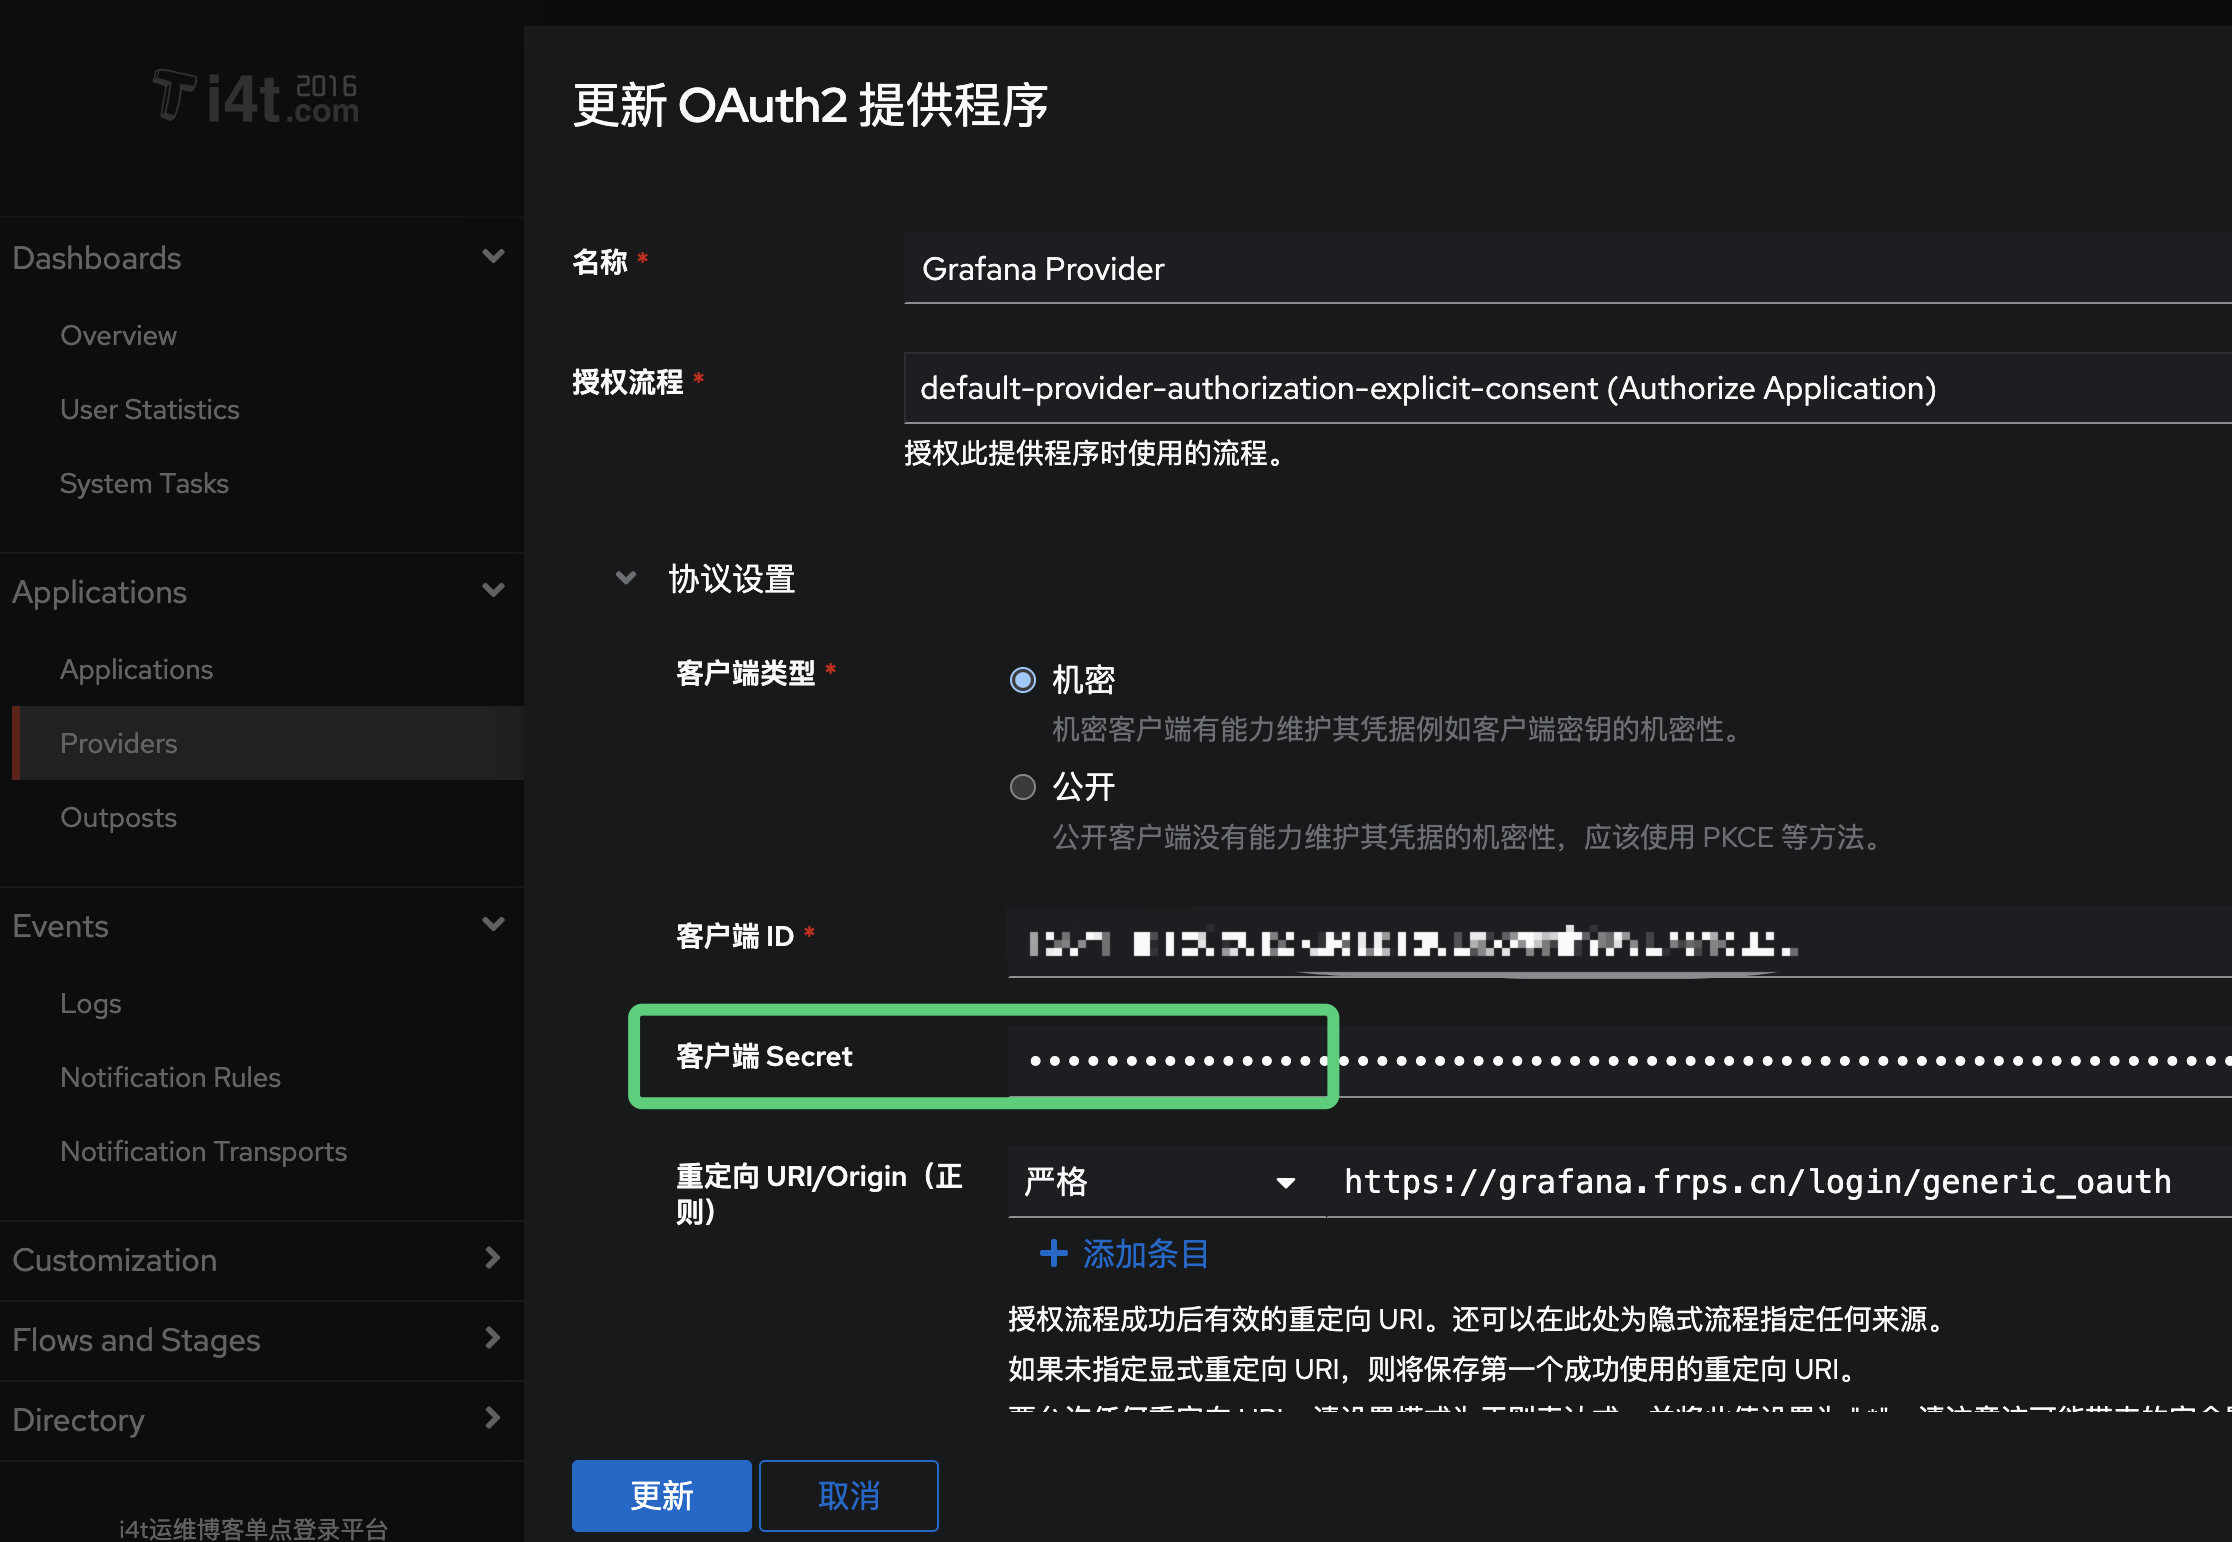This screenshot has height=1542, width=2232.
Task: Click 取消 to cancel changes
Action: tap(848, 1496)
